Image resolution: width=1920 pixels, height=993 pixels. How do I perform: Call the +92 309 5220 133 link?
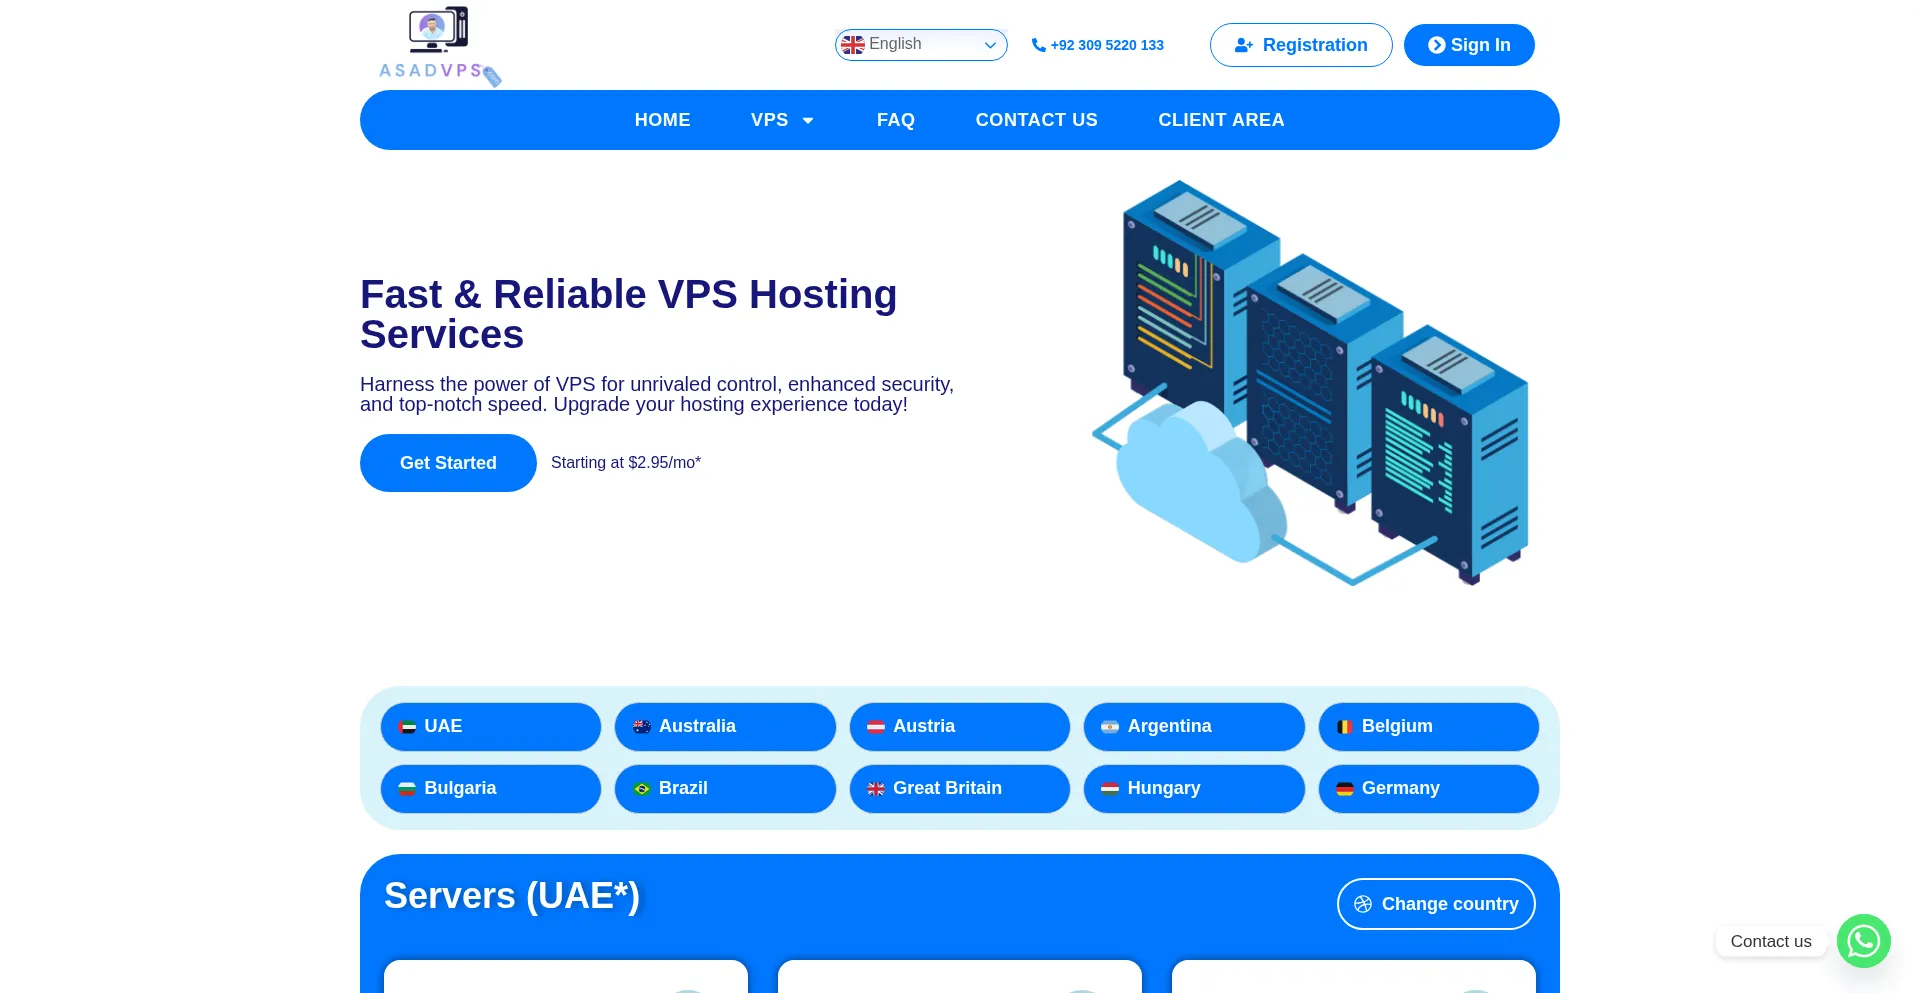click(x=1106, y=45)
